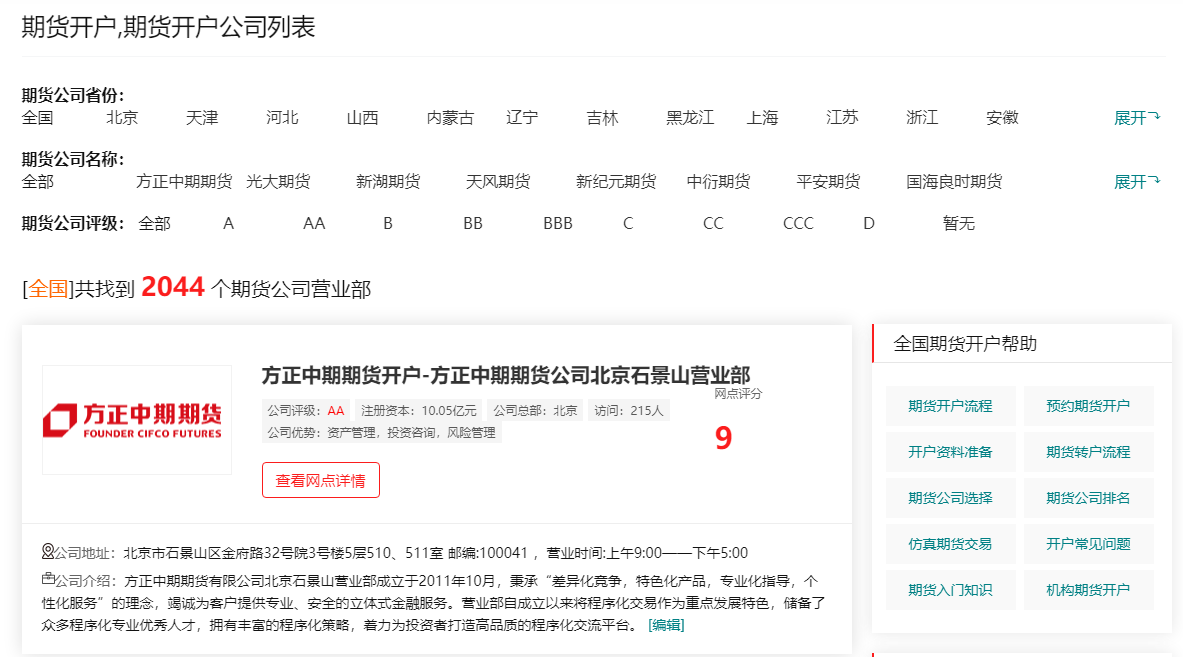Click the 公司总部: 北京 tag
This screenshot has width=1183, height=657.
click(x=536, y=410)
